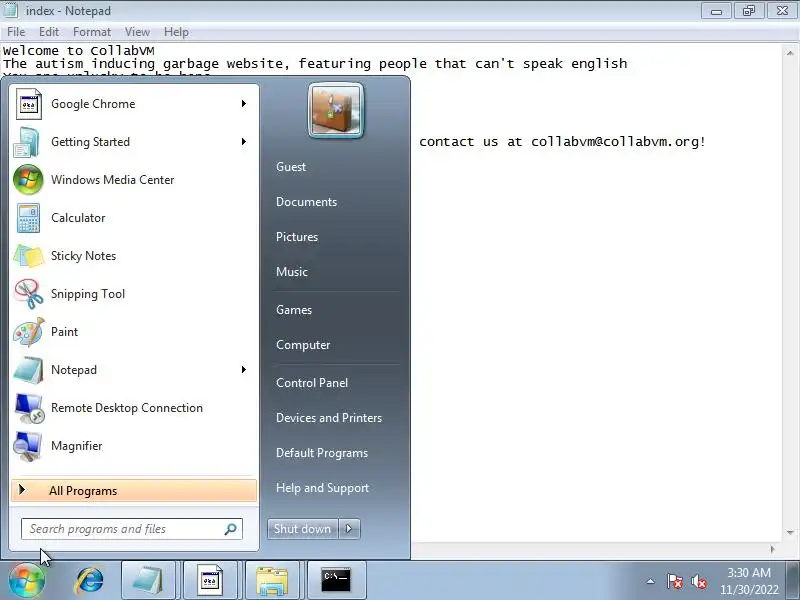Expand Getting Started submenu arrow
The image size is (800, 600).
(x=244, y=142)
